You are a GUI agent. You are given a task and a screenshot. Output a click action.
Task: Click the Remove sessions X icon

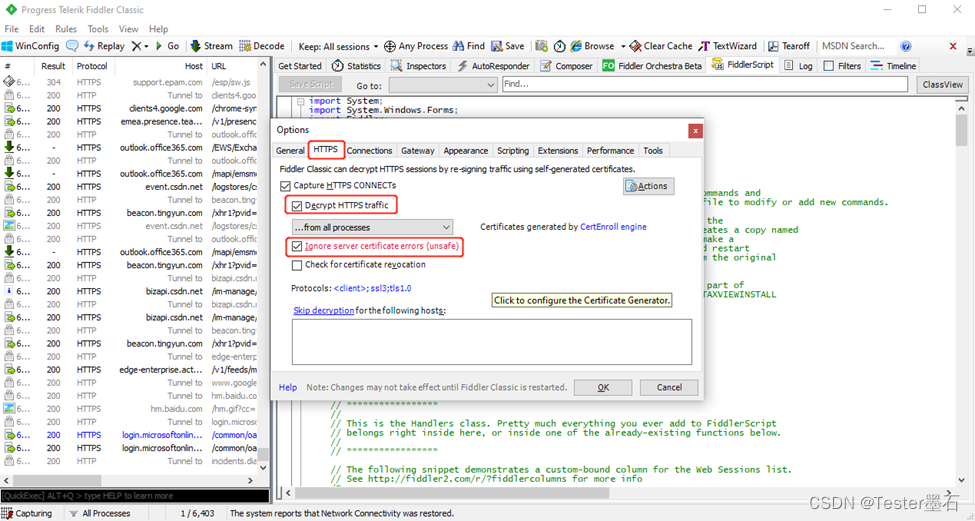(x=137, y=46)
